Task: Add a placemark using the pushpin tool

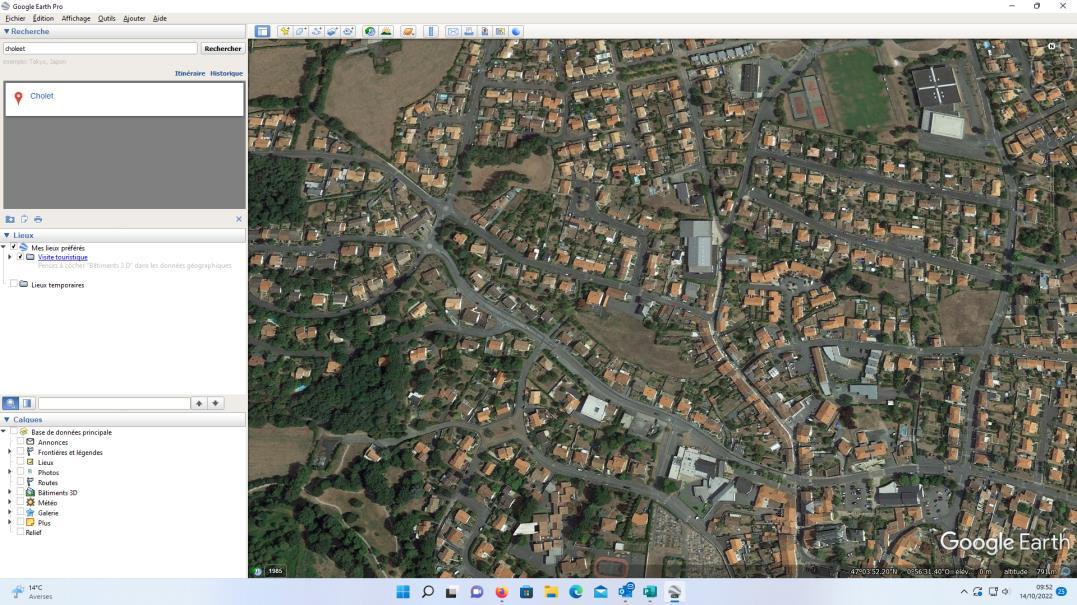Action: pyautogui.click(x=284, y=32)
